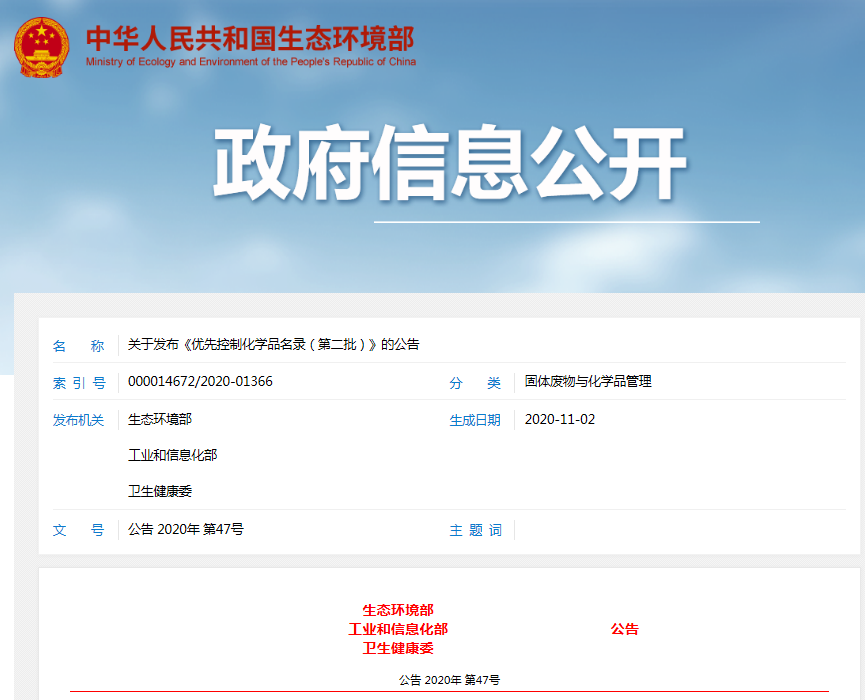Select the 发布机关 field label
The width and height of the screenshot is (865, 700).
(78, 420)
